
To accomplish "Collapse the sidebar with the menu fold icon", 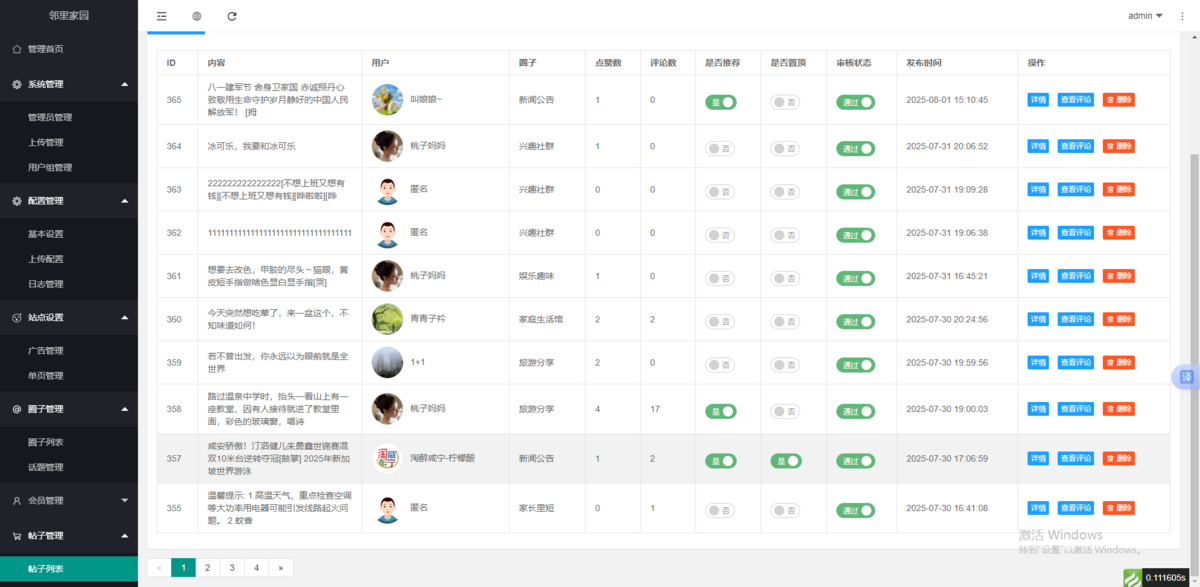I will coord(162,16).
